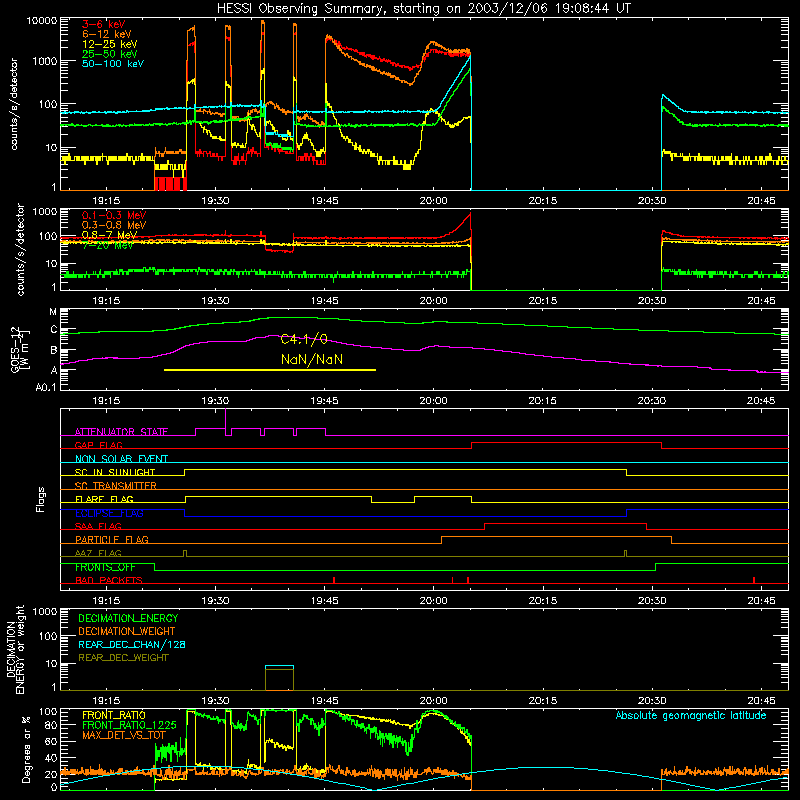The width and height of the screenshot is (800, 800).
Task: Select the 50-100 keV legend entry
Action: click(113, 64)
